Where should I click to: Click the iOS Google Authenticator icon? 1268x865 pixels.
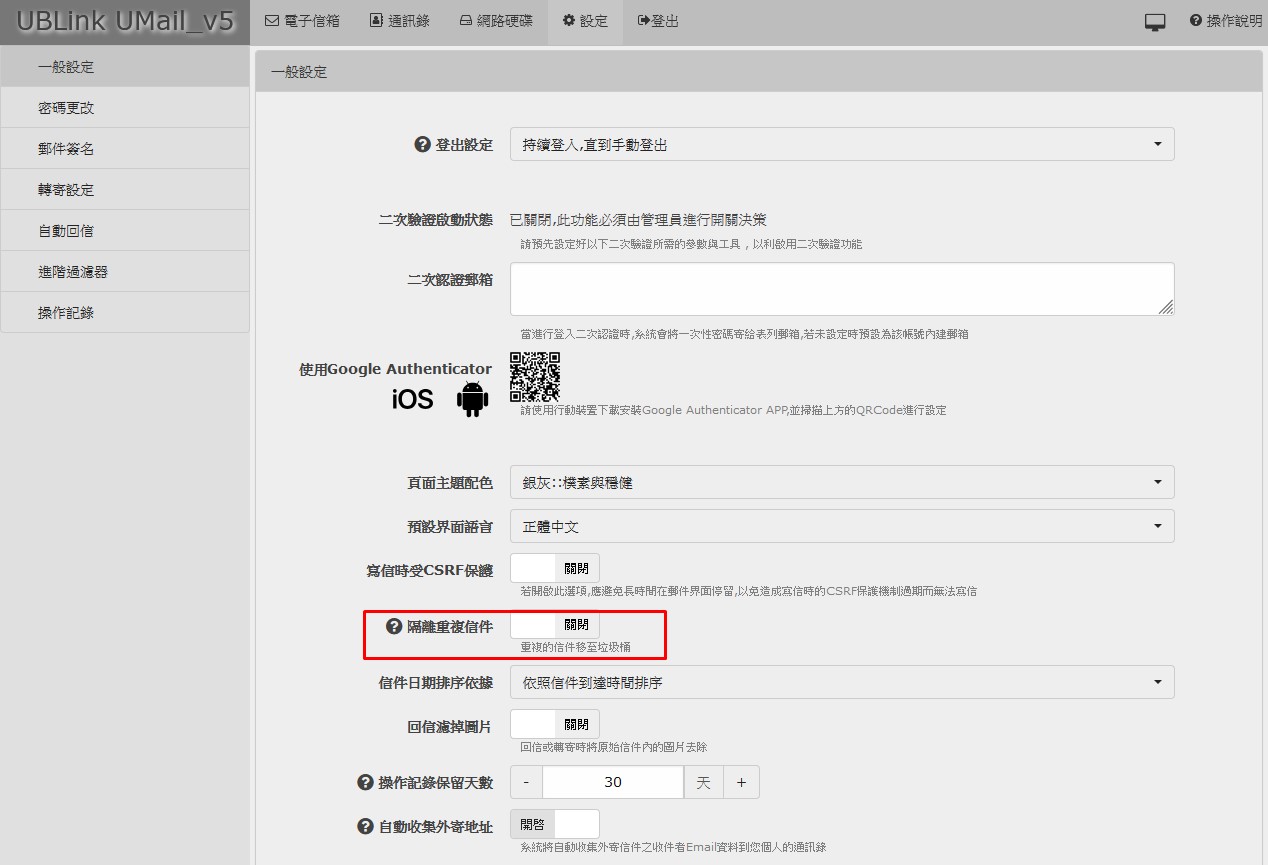click(x=412, y=400)
